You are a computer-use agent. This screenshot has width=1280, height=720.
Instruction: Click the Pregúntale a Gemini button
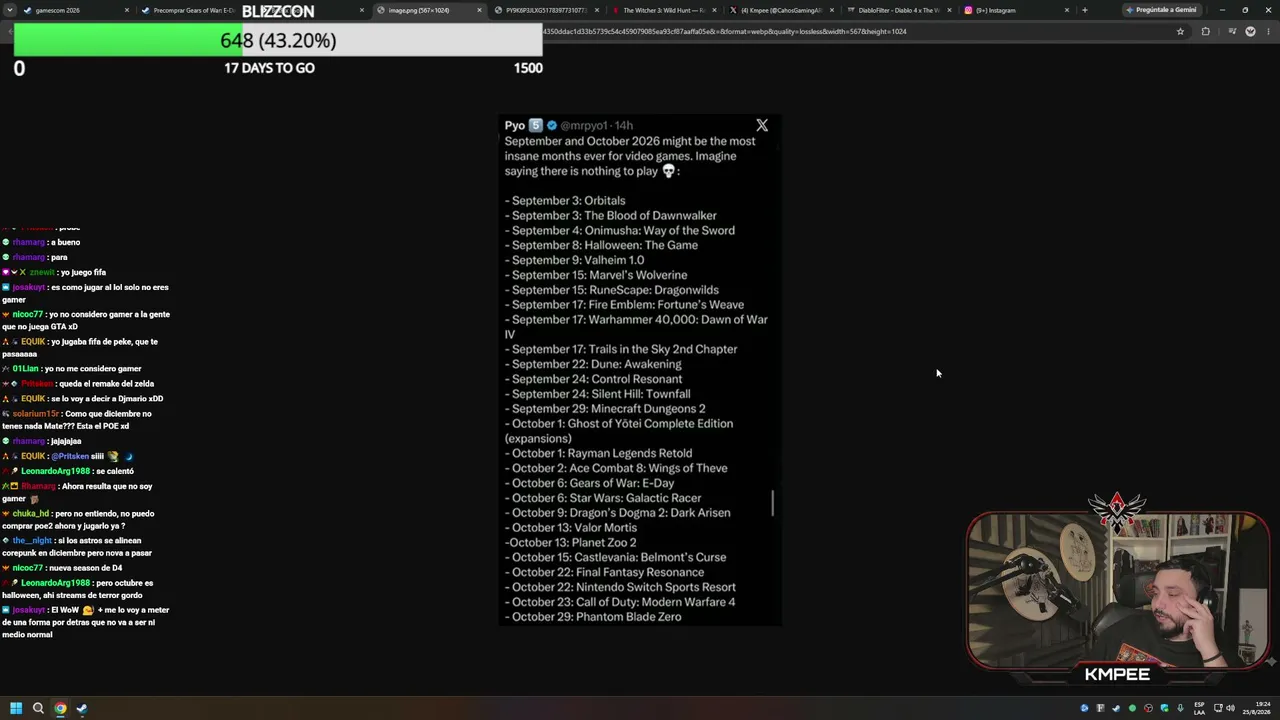click(x=1162, y=10)
